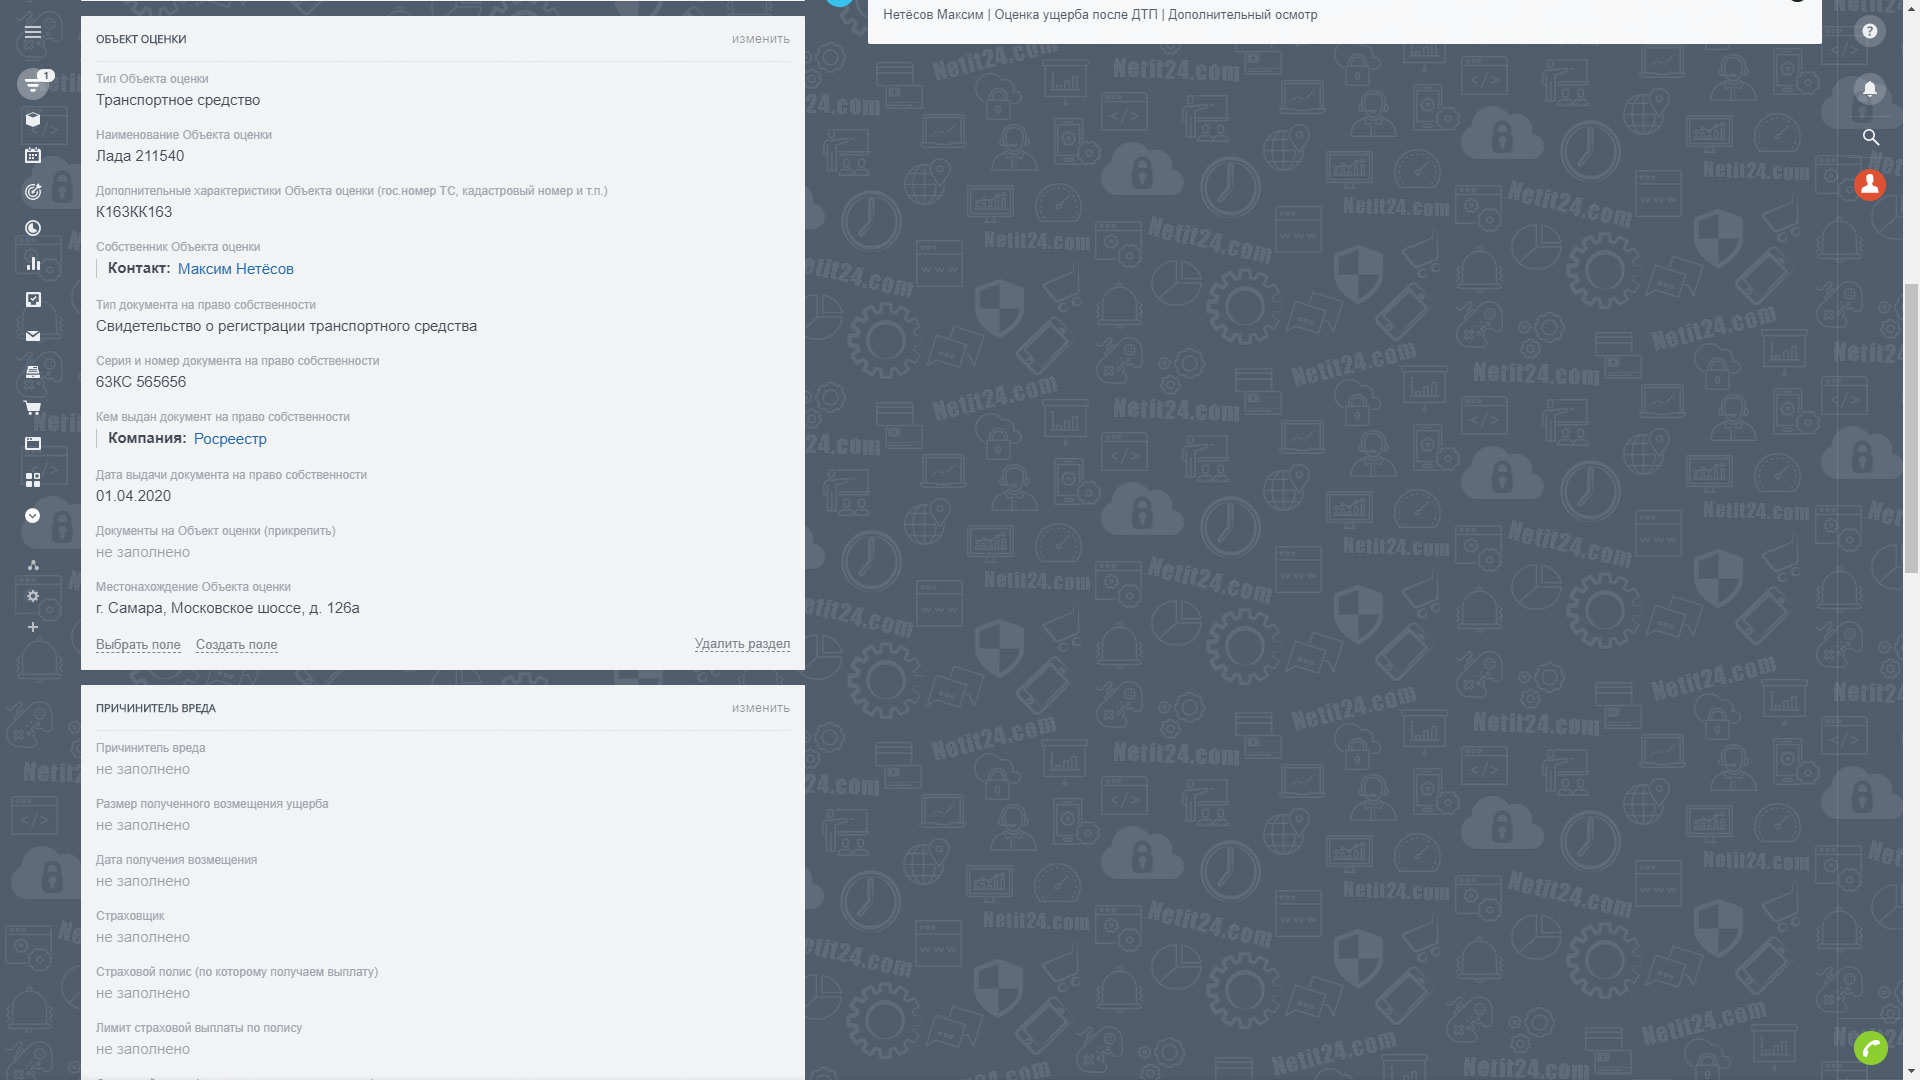Screen dimensions: 1920x1080
Task: Click the funnel icon with badge
Action: point(33,84)
